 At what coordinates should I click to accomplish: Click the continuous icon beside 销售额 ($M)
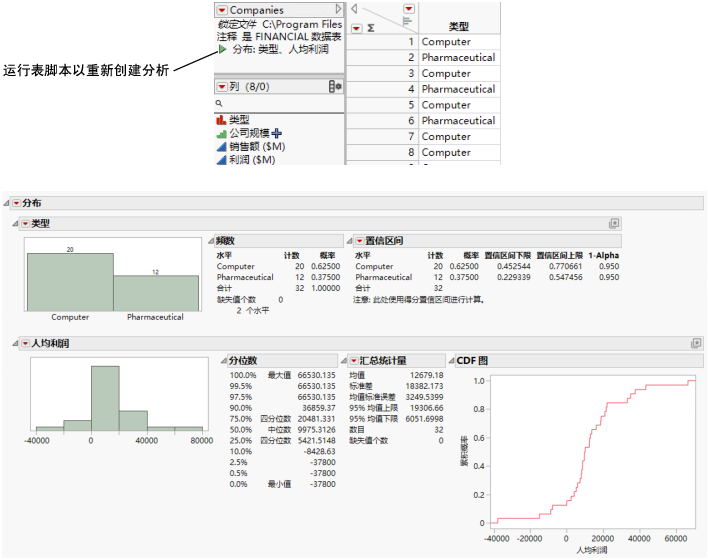click(x=221, y=146)
